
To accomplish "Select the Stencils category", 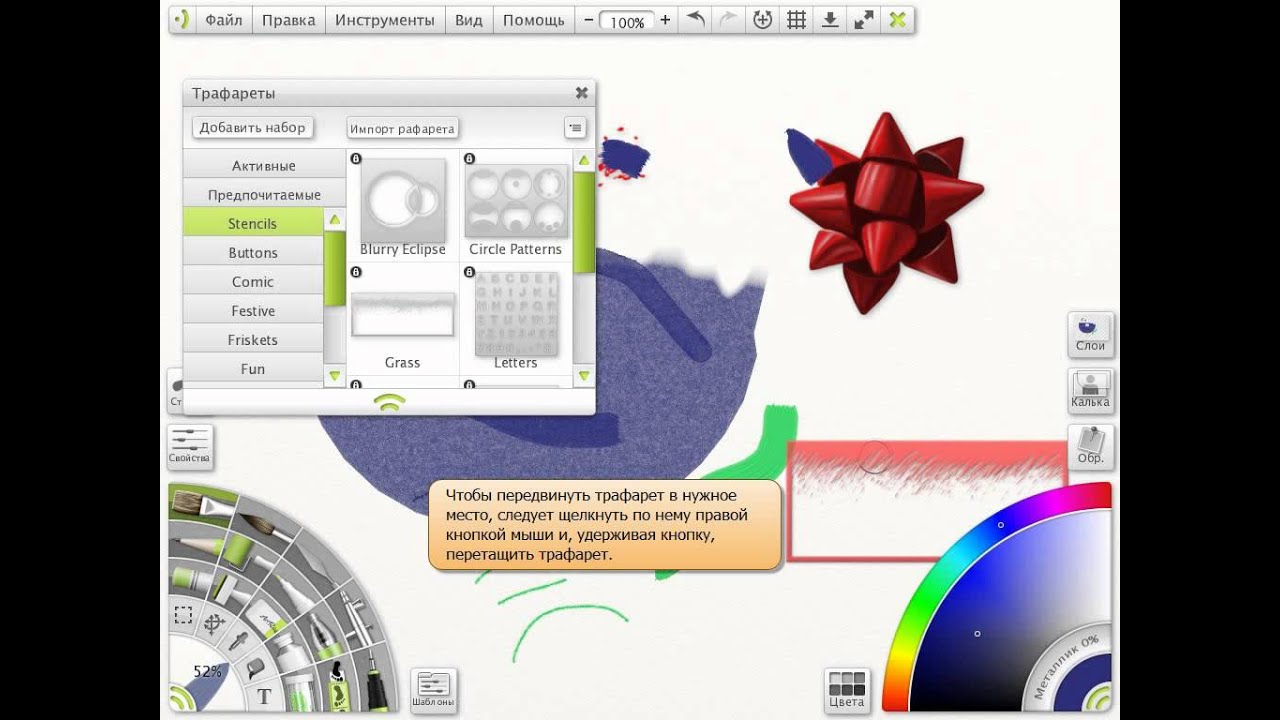I will click(x=252, y=223).
